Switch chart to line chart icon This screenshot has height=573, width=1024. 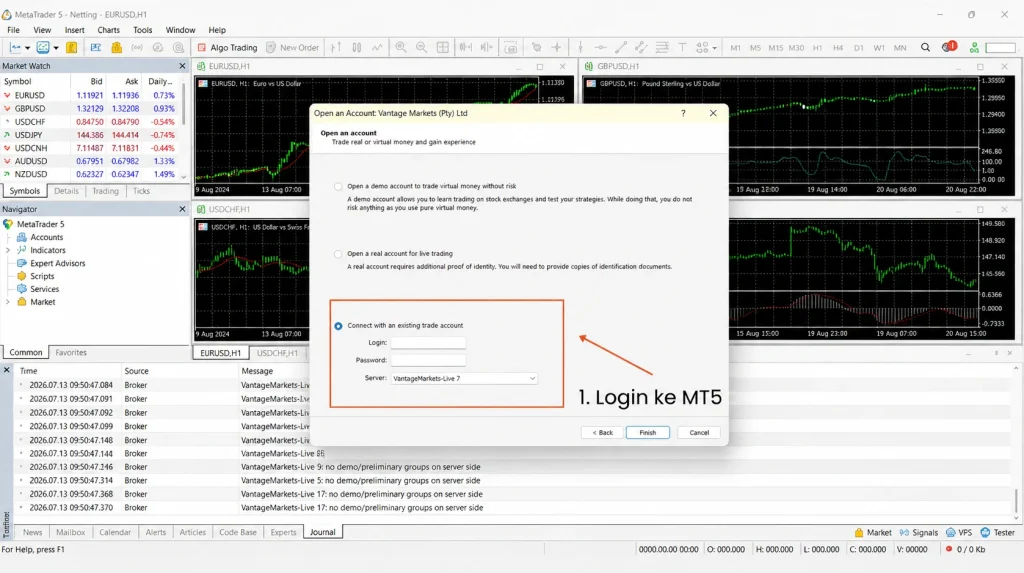[x=377, y=48]
